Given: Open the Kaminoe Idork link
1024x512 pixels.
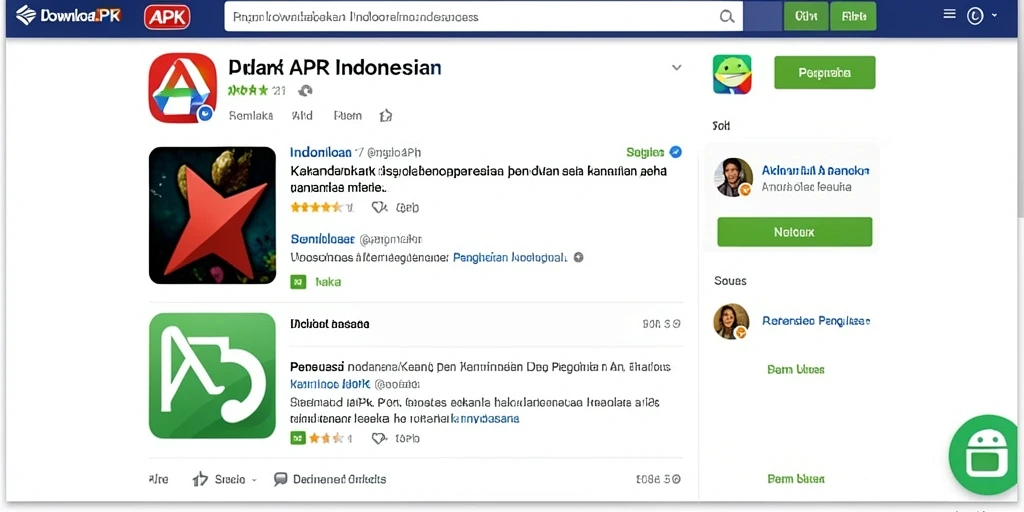Looking at the screenshot, I should pos(330,384).
